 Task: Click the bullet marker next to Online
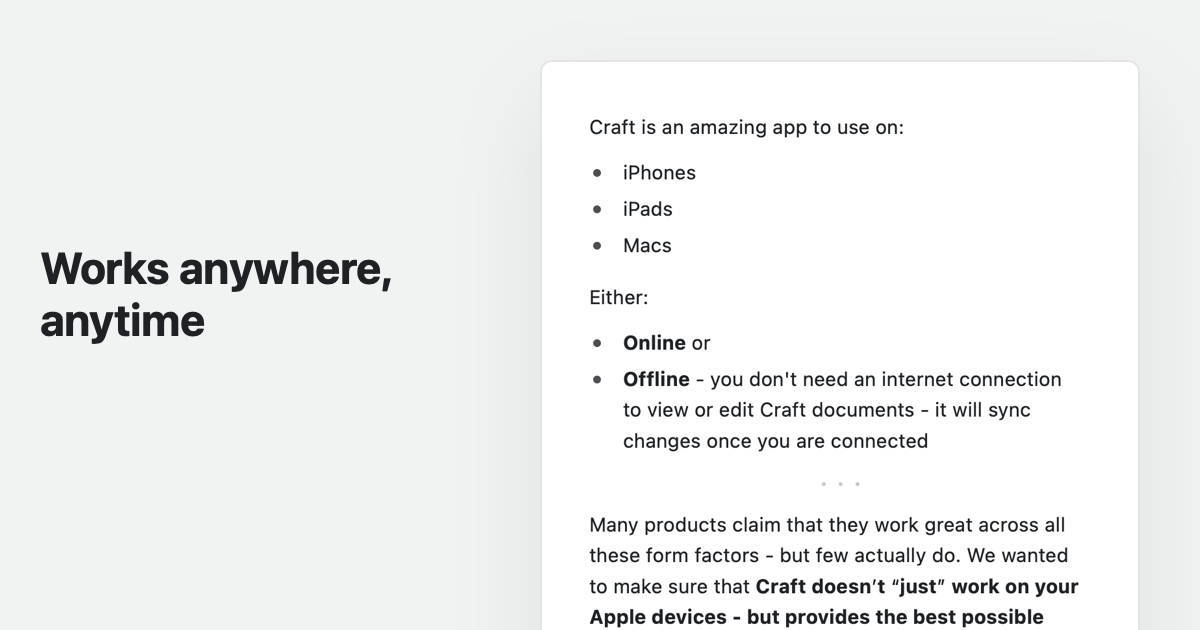coord(597,343)
